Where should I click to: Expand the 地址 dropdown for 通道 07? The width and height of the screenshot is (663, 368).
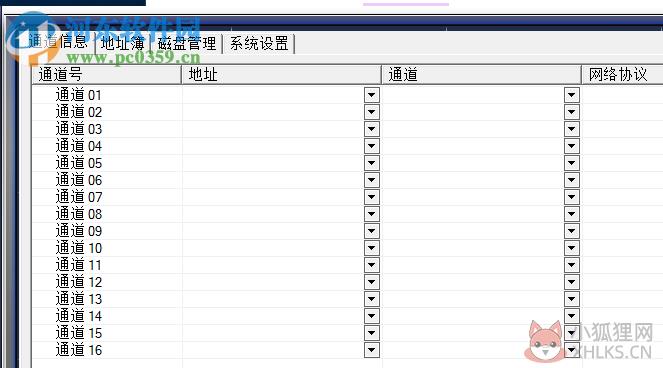click(x=372, y=197)
